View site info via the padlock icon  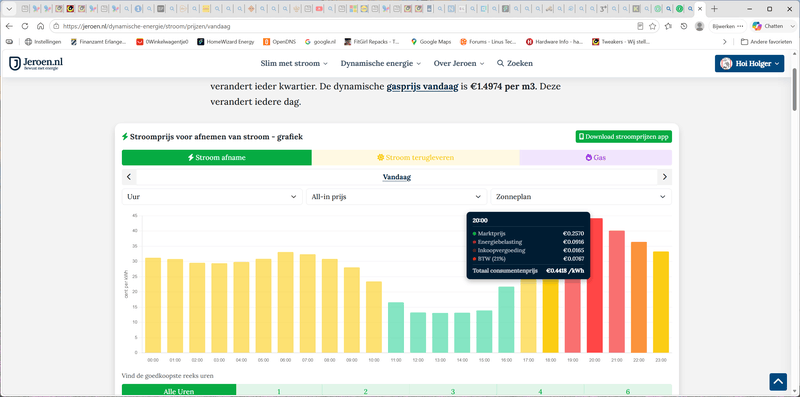click(56, 26)
